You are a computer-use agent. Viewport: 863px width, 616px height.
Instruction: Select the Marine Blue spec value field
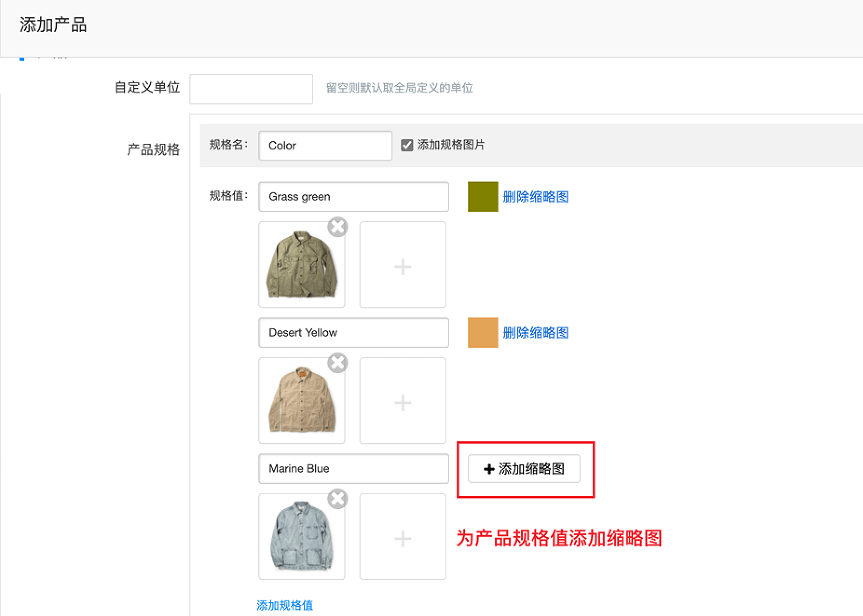pos(352,468)
